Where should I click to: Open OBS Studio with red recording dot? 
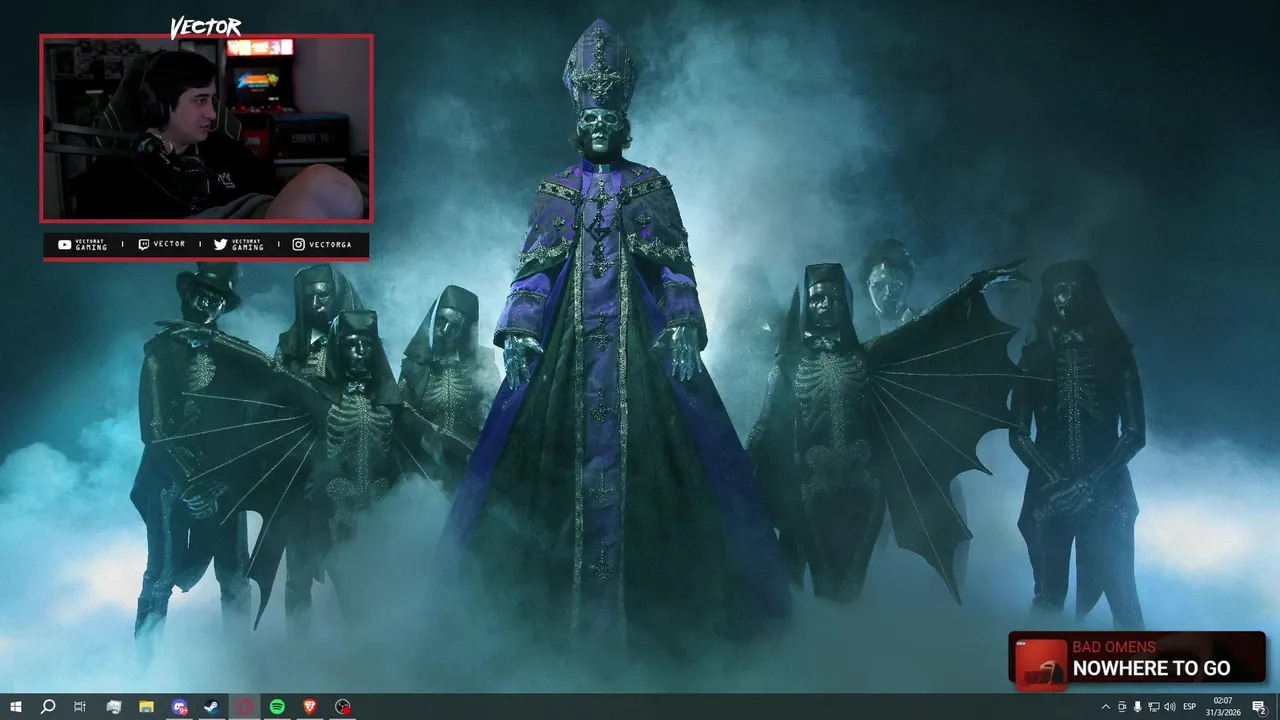coord(343,707)
